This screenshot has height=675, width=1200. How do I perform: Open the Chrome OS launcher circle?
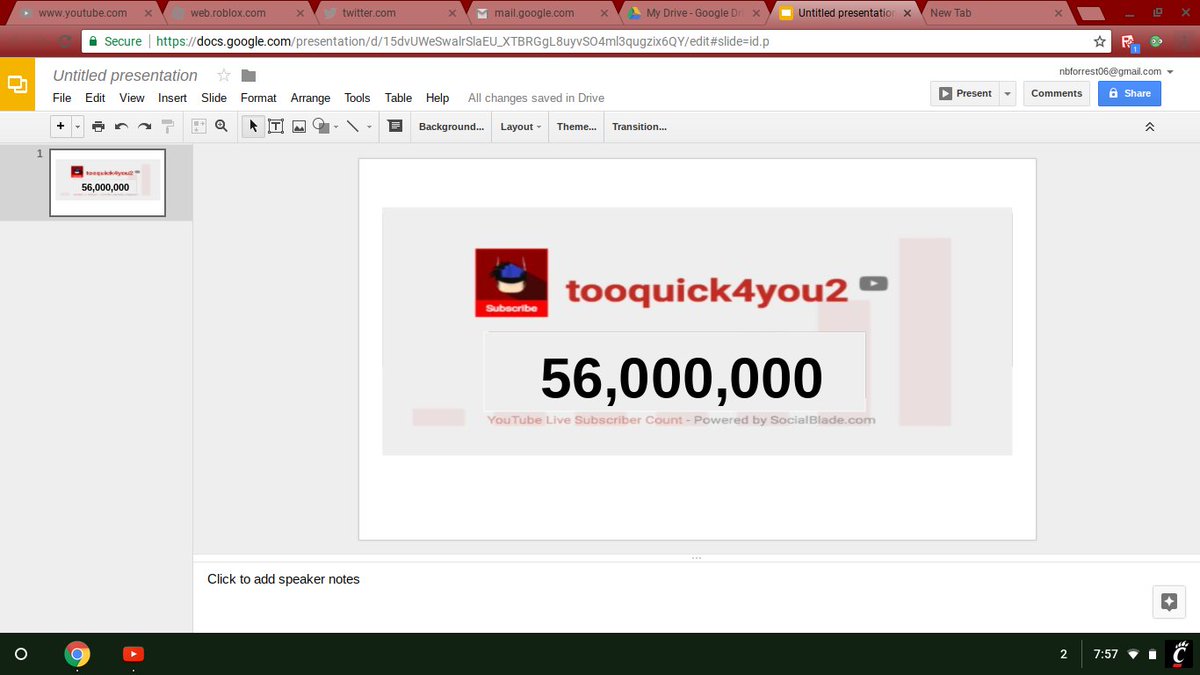(x=21, y=654)
